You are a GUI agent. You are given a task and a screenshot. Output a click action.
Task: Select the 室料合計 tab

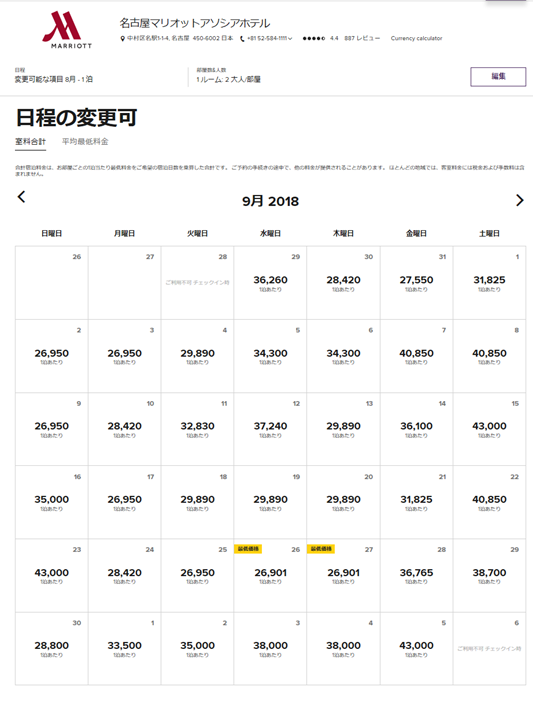pos(31,142)
